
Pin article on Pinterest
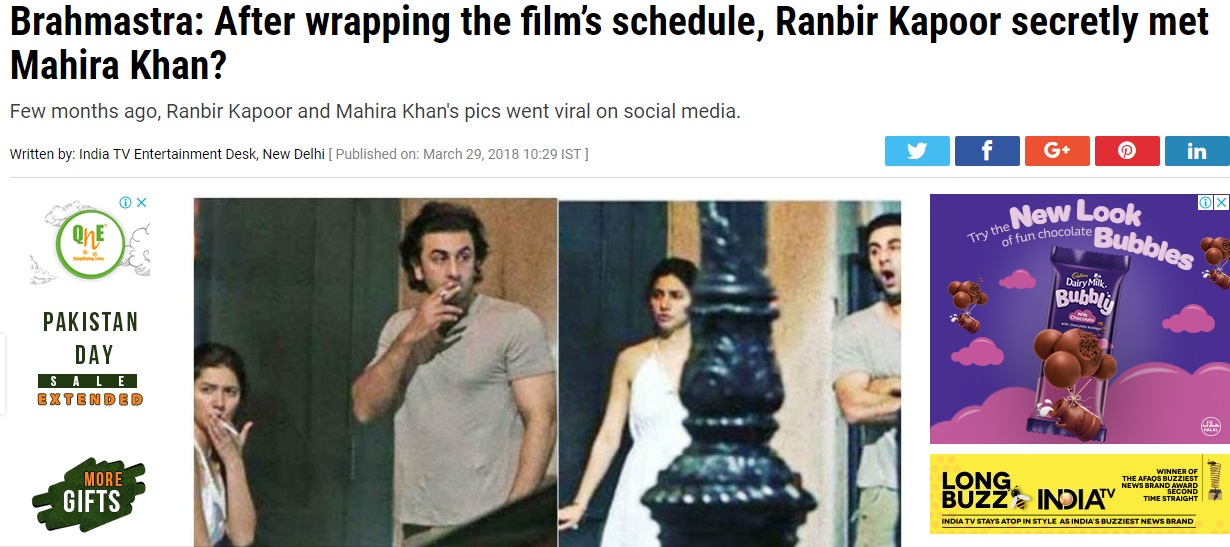(1127, 151)
